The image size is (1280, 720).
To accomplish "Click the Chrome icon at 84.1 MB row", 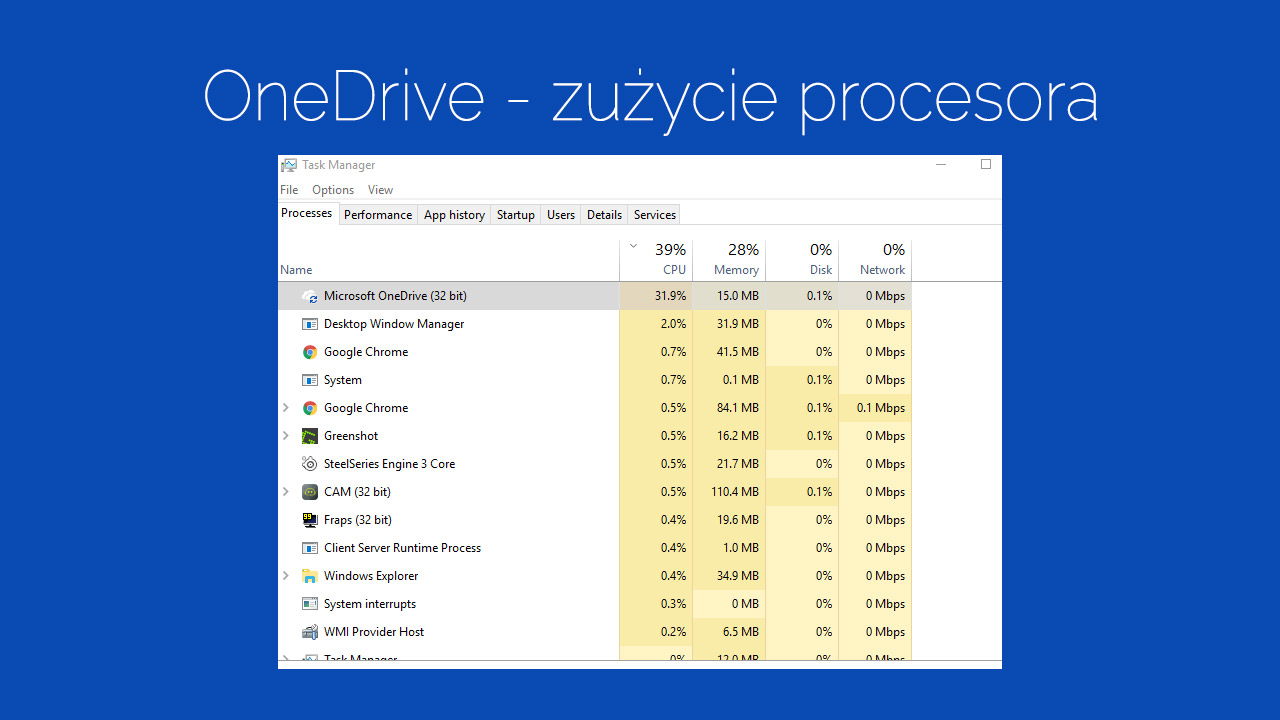I will click(x=310, y=408).
